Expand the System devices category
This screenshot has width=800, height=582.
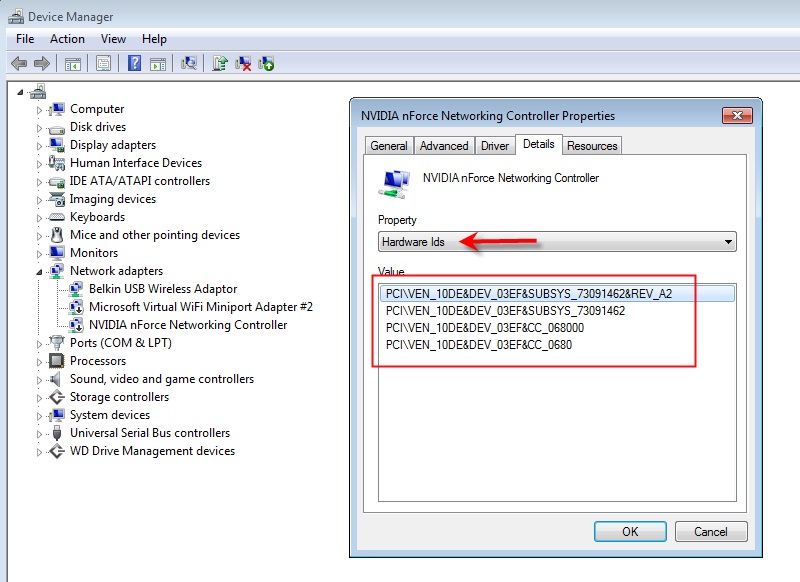pyautogui.click(x=39, y=416)
